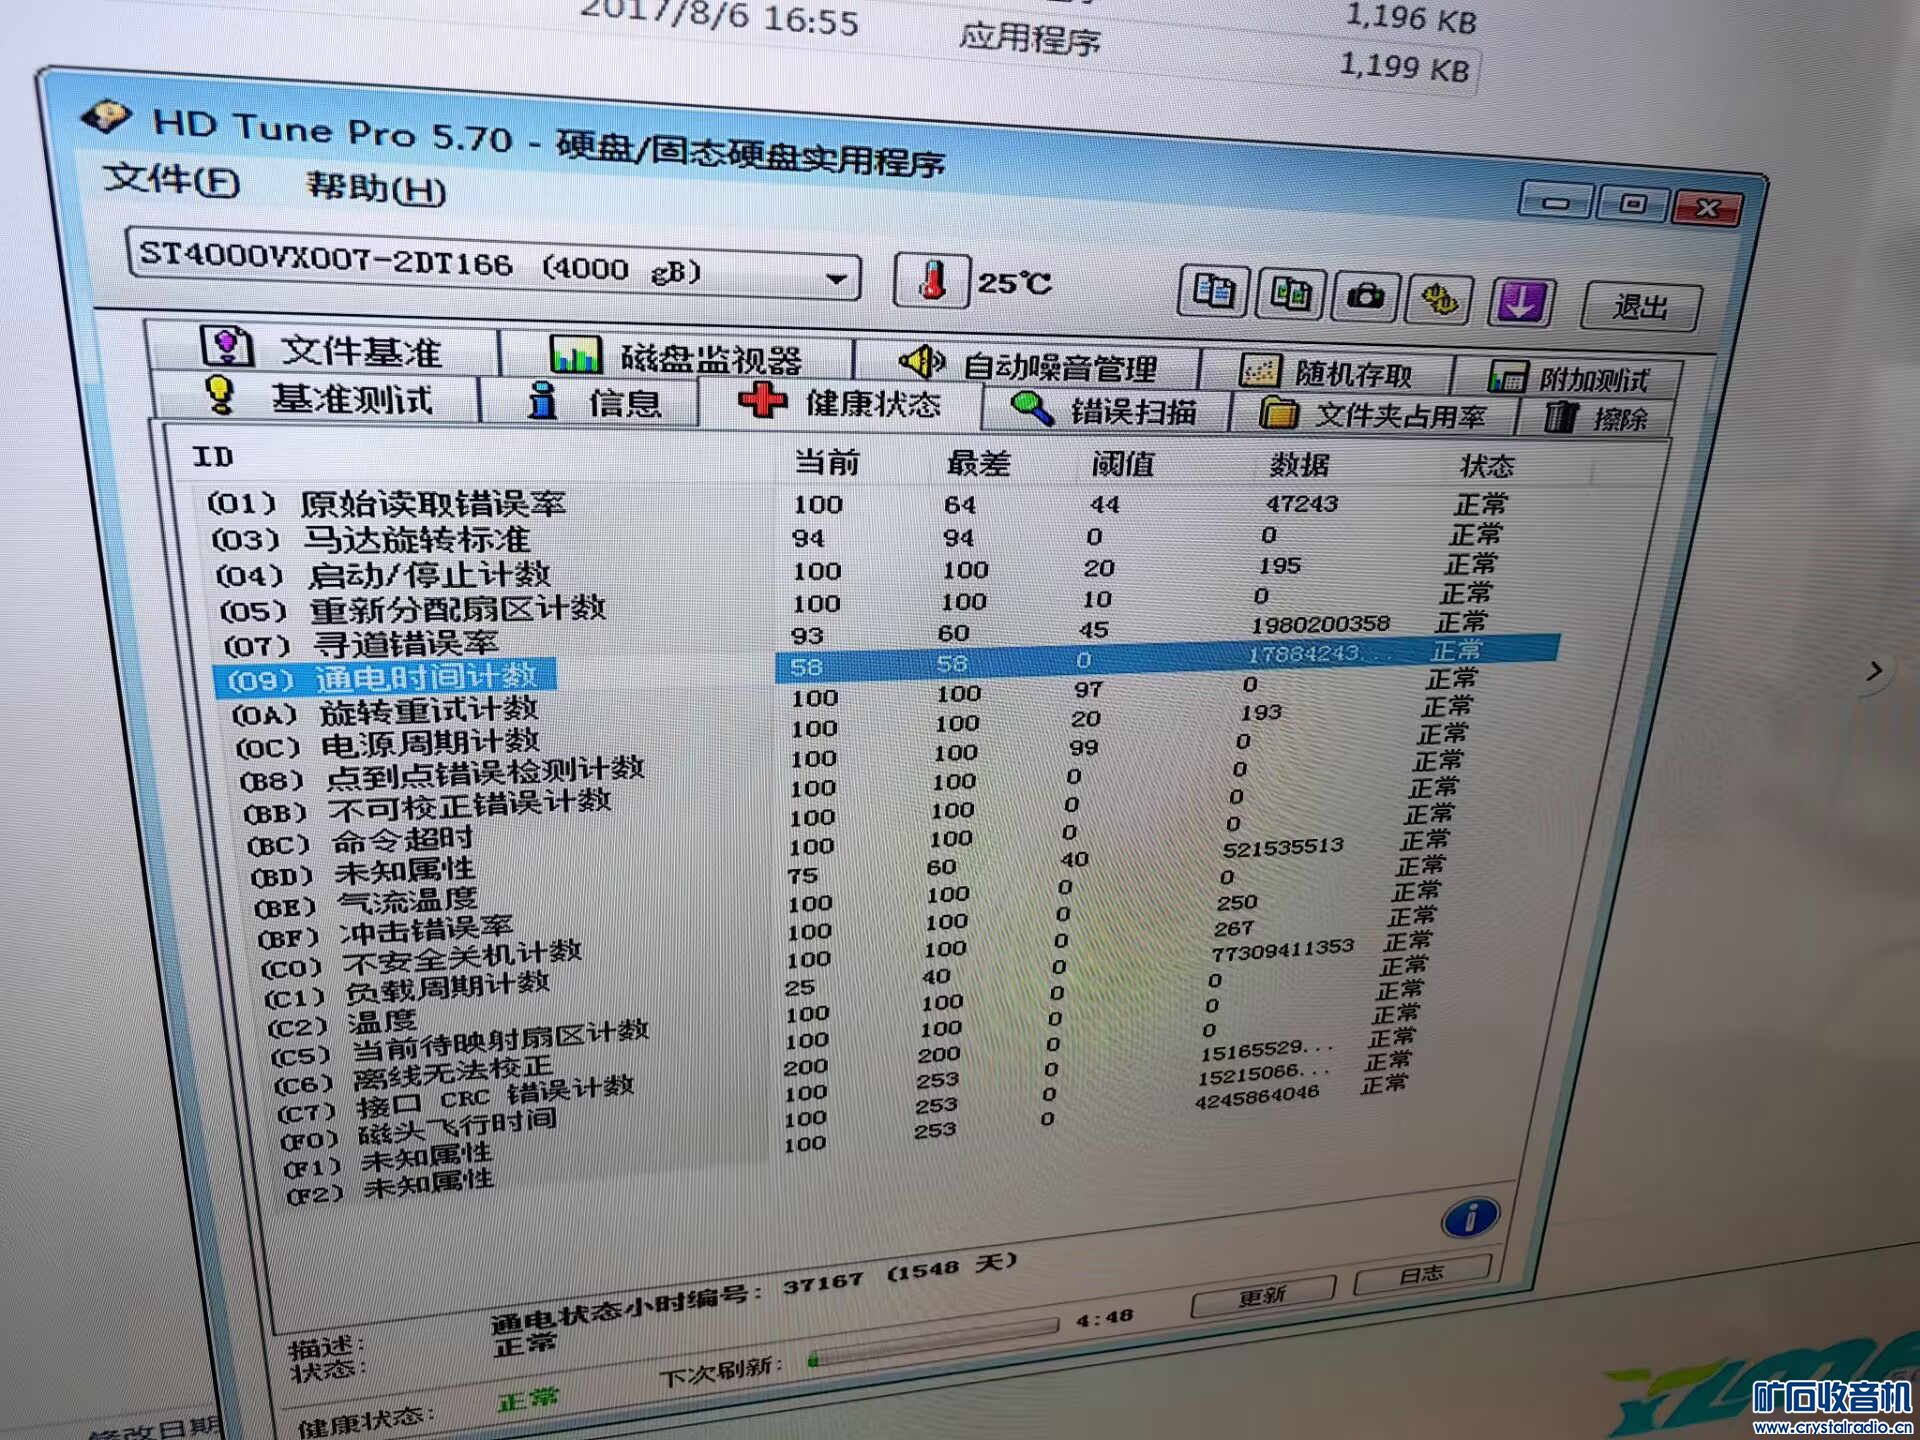1920x1440 pixels.
Task: Switch to the 文件夹占用率 tab
Action: (x=1373, y=414)
